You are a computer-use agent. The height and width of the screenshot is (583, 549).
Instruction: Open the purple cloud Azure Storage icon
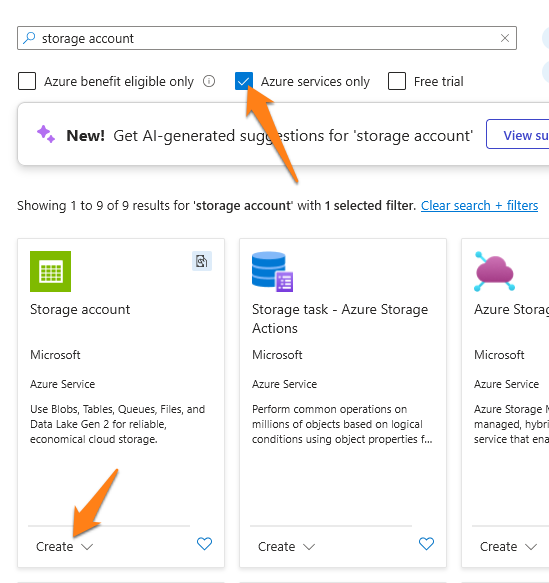pyautogui.click(x=495, y=271)
